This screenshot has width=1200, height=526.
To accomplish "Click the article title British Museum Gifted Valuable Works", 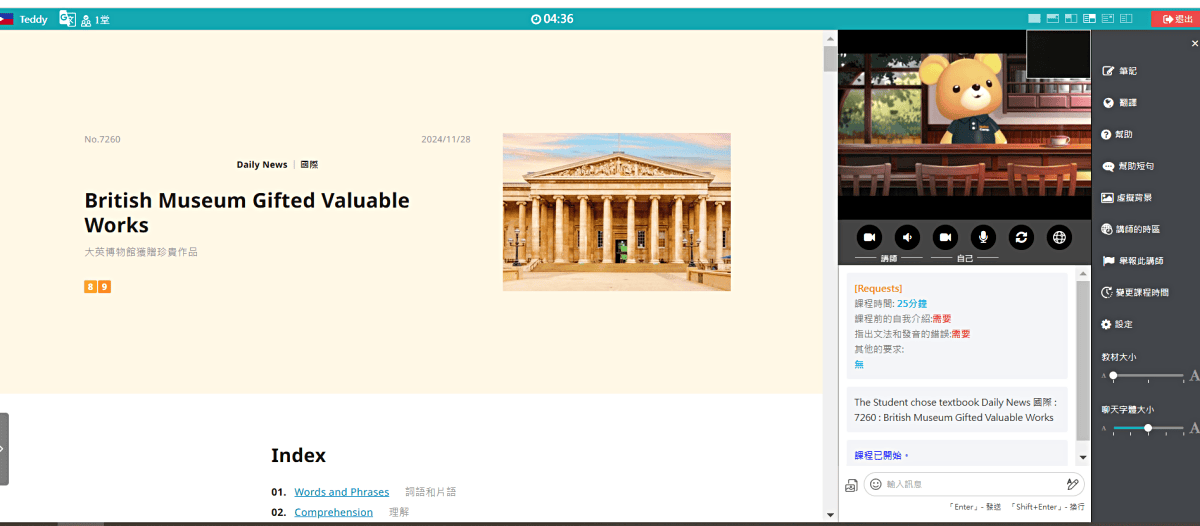I will pos(247,212).
